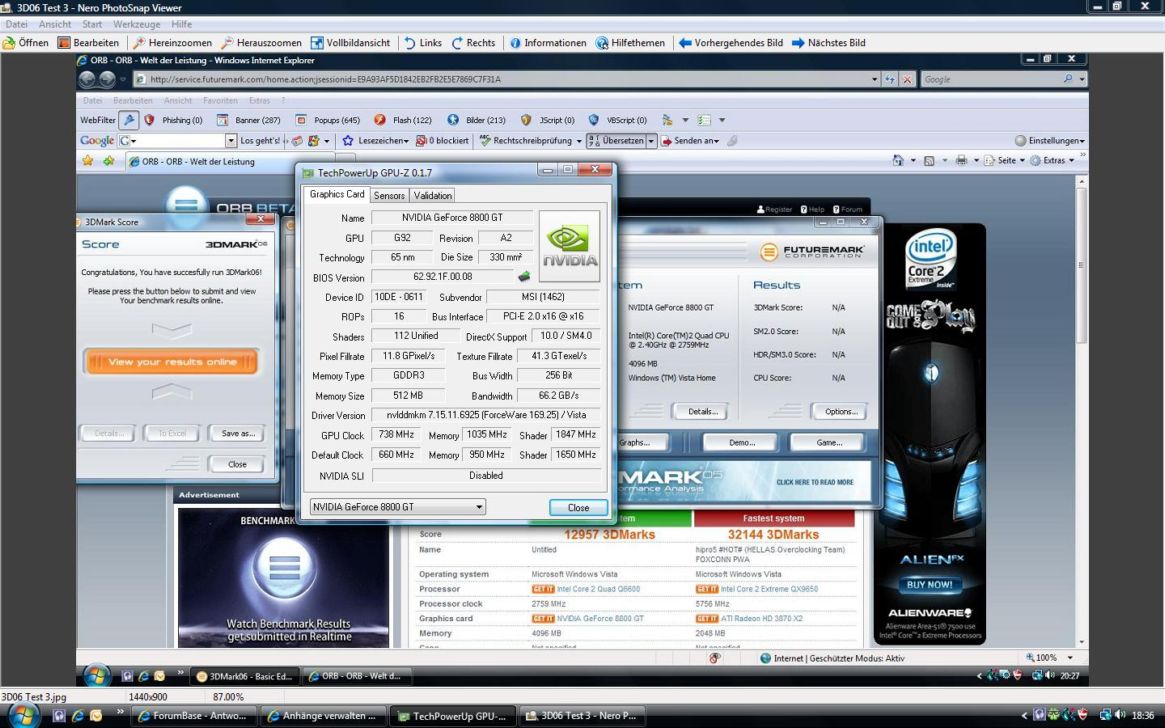Click the IE favorites star icon
The height and width of the screenshot is (728, 1165).
[x=88, y=160]
